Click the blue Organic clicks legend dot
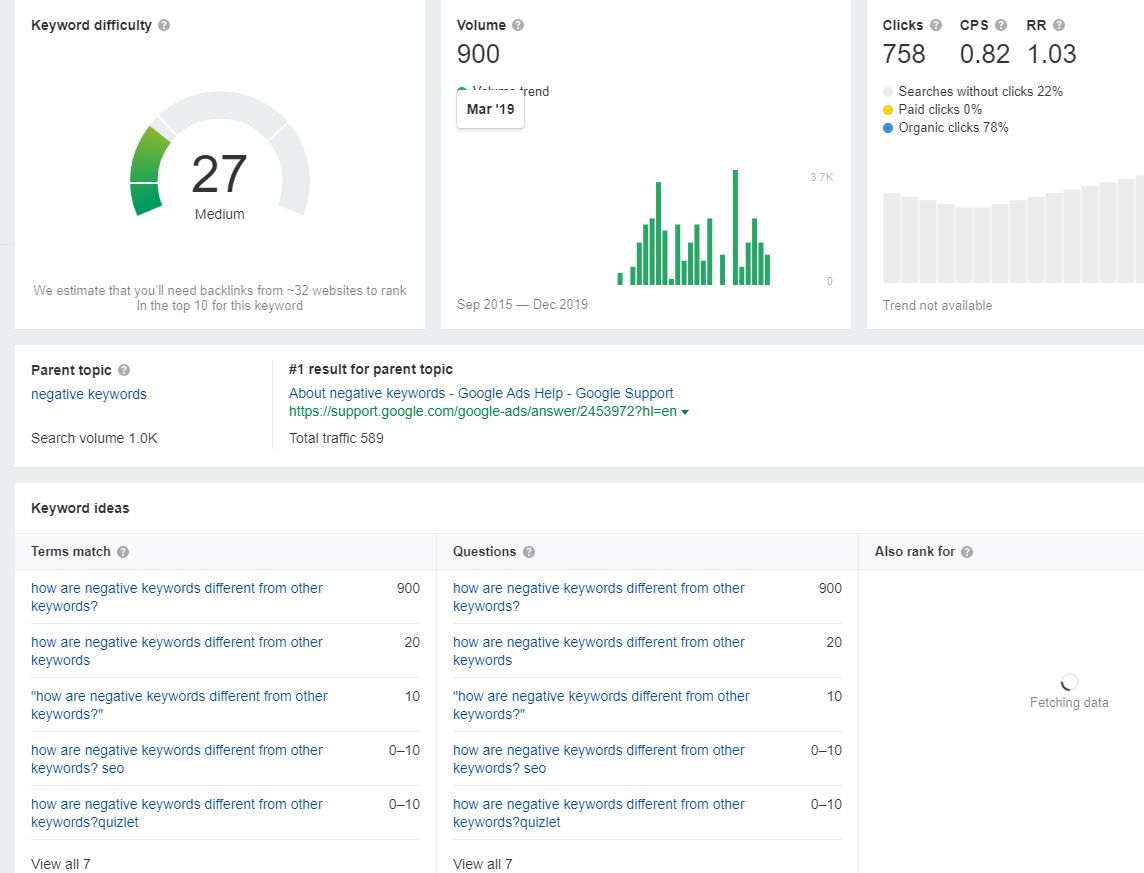Viewport: 1144px width, 873px height. [888, 128]
